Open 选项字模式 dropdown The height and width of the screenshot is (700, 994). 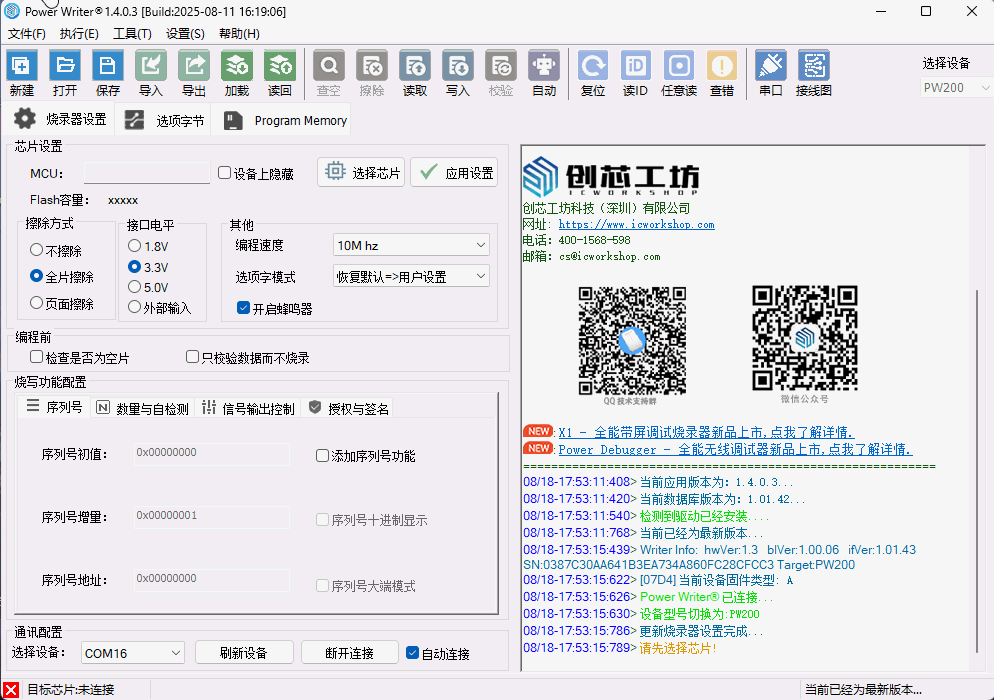(x=411, y=276)
